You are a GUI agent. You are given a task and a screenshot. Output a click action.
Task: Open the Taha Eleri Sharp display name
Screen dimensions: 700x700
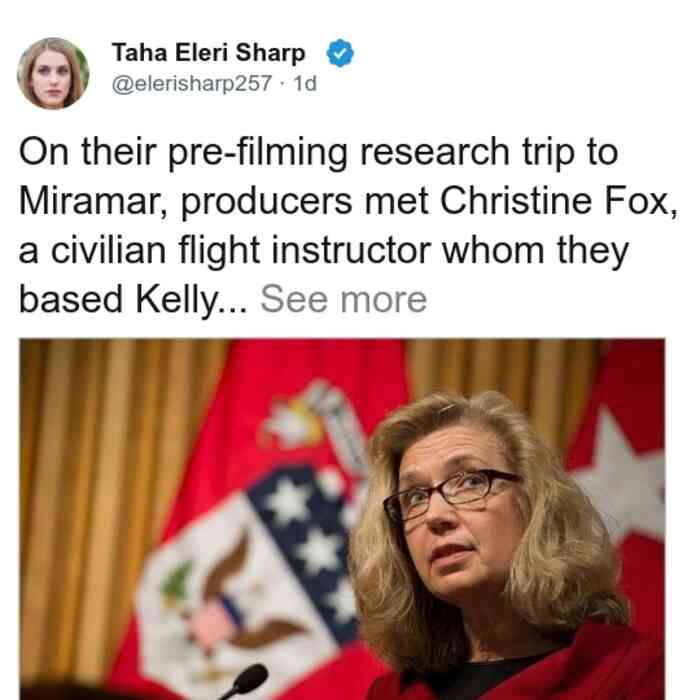pos(208,53)
